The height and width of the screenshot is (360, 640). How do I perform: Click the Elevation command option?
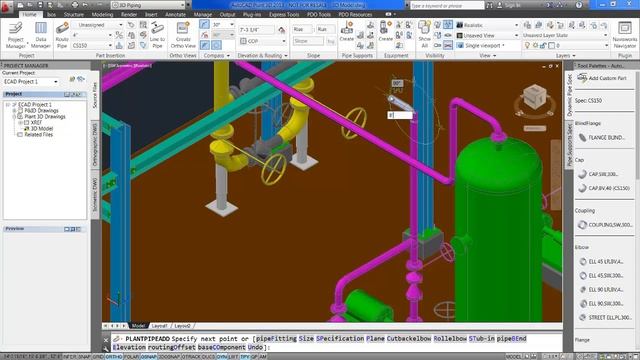(x=129, y=347)
